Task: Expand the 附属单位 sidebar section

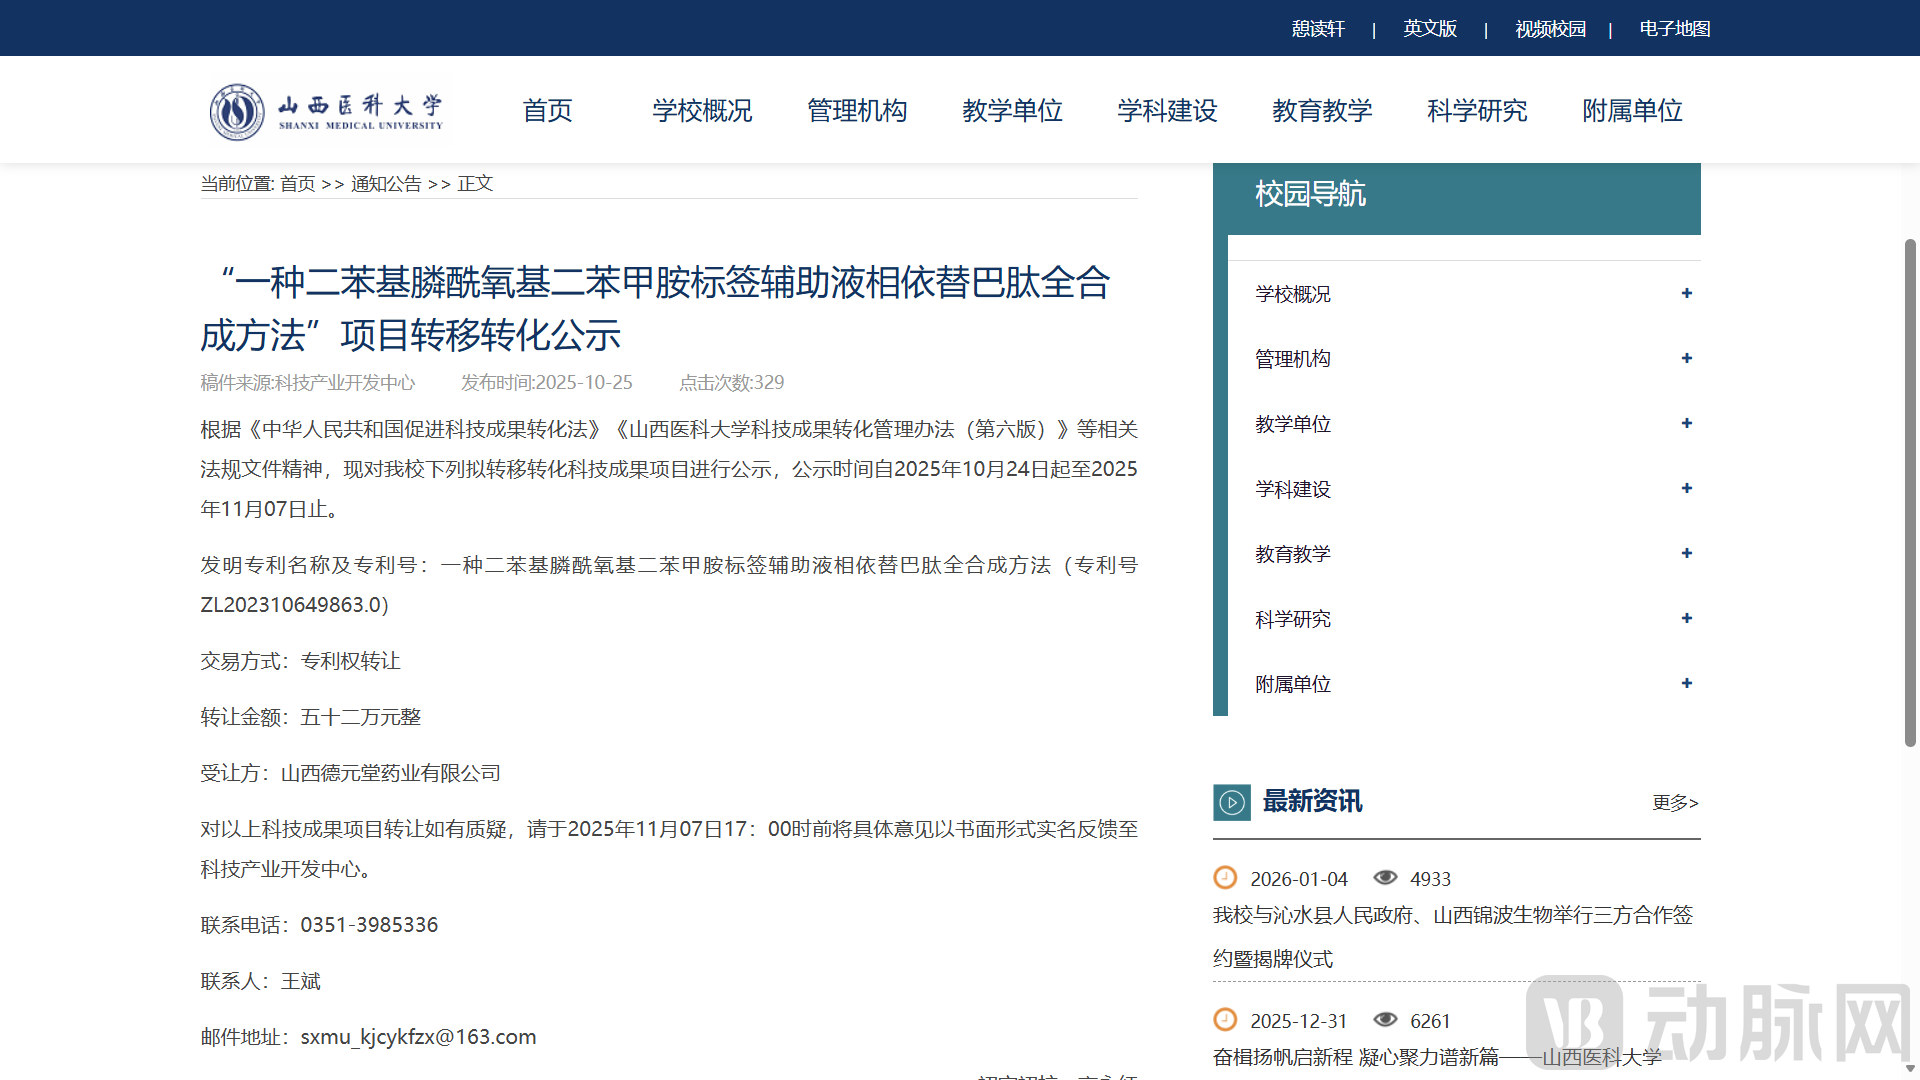Action: [1686, 683]
